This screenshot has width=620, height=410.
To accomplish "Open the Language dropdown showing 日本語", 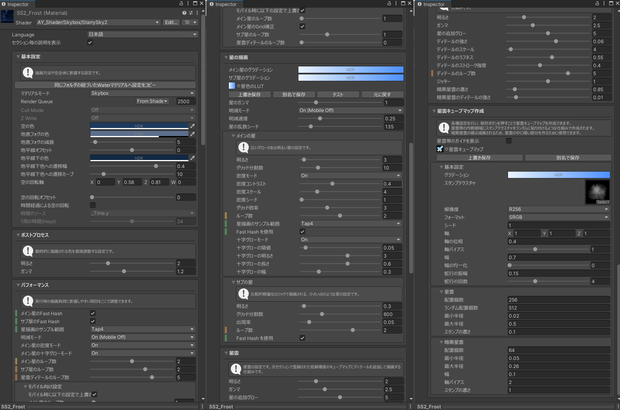I will point(142,34).
